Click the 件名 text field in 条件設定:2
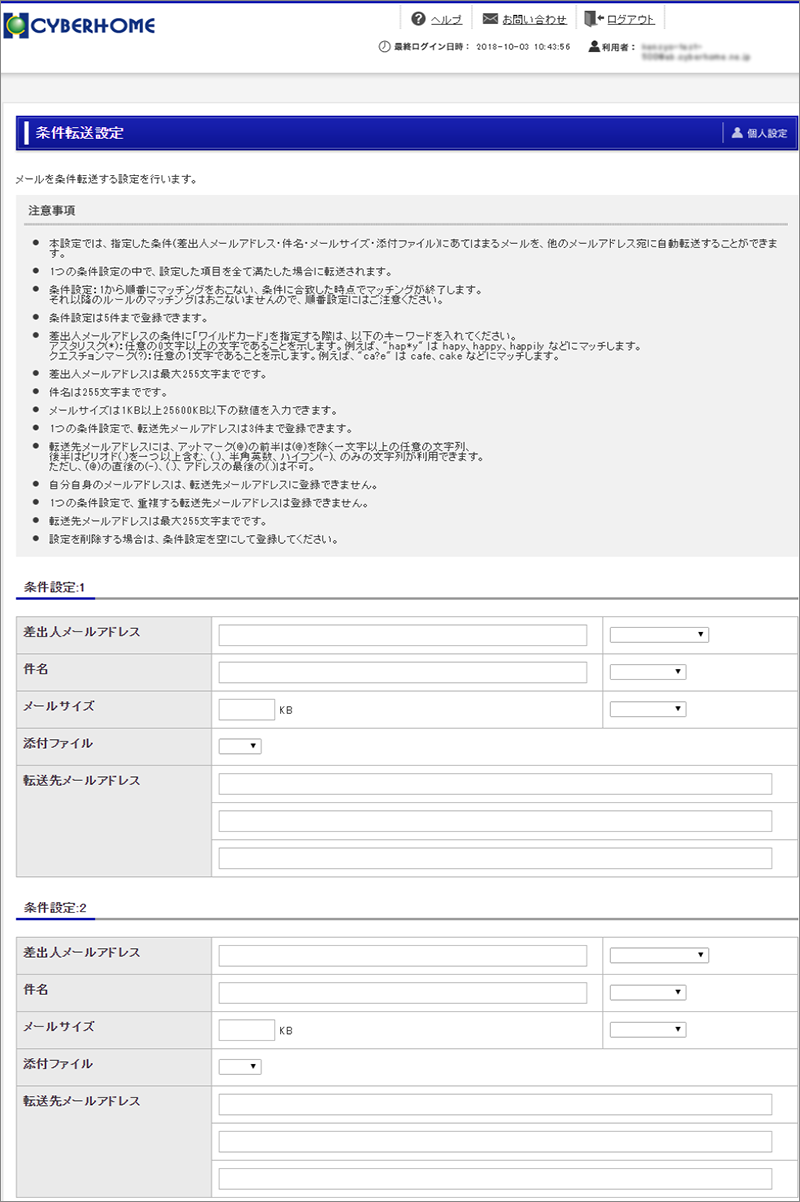The image size is (800, 1202). (402, 992)
